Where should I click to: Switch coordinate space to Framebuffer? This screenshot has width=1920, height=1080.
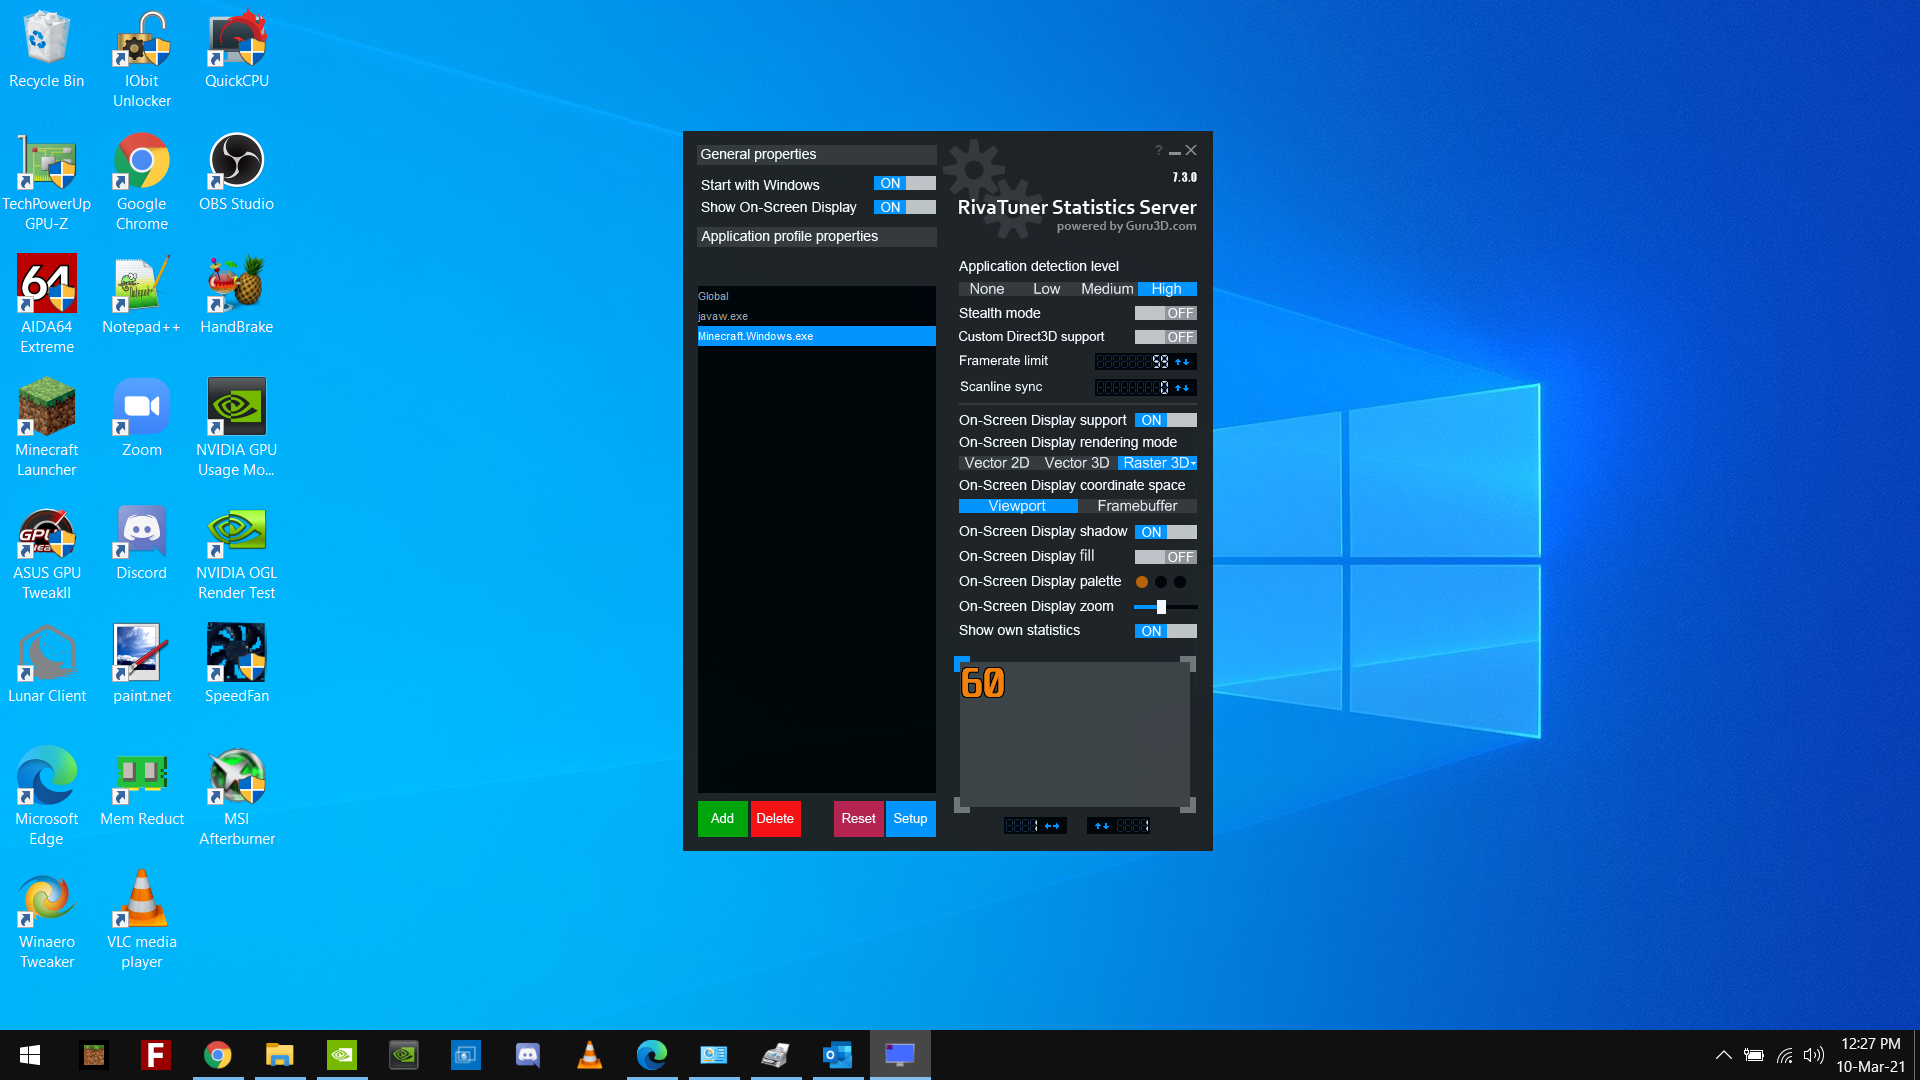1137,506
